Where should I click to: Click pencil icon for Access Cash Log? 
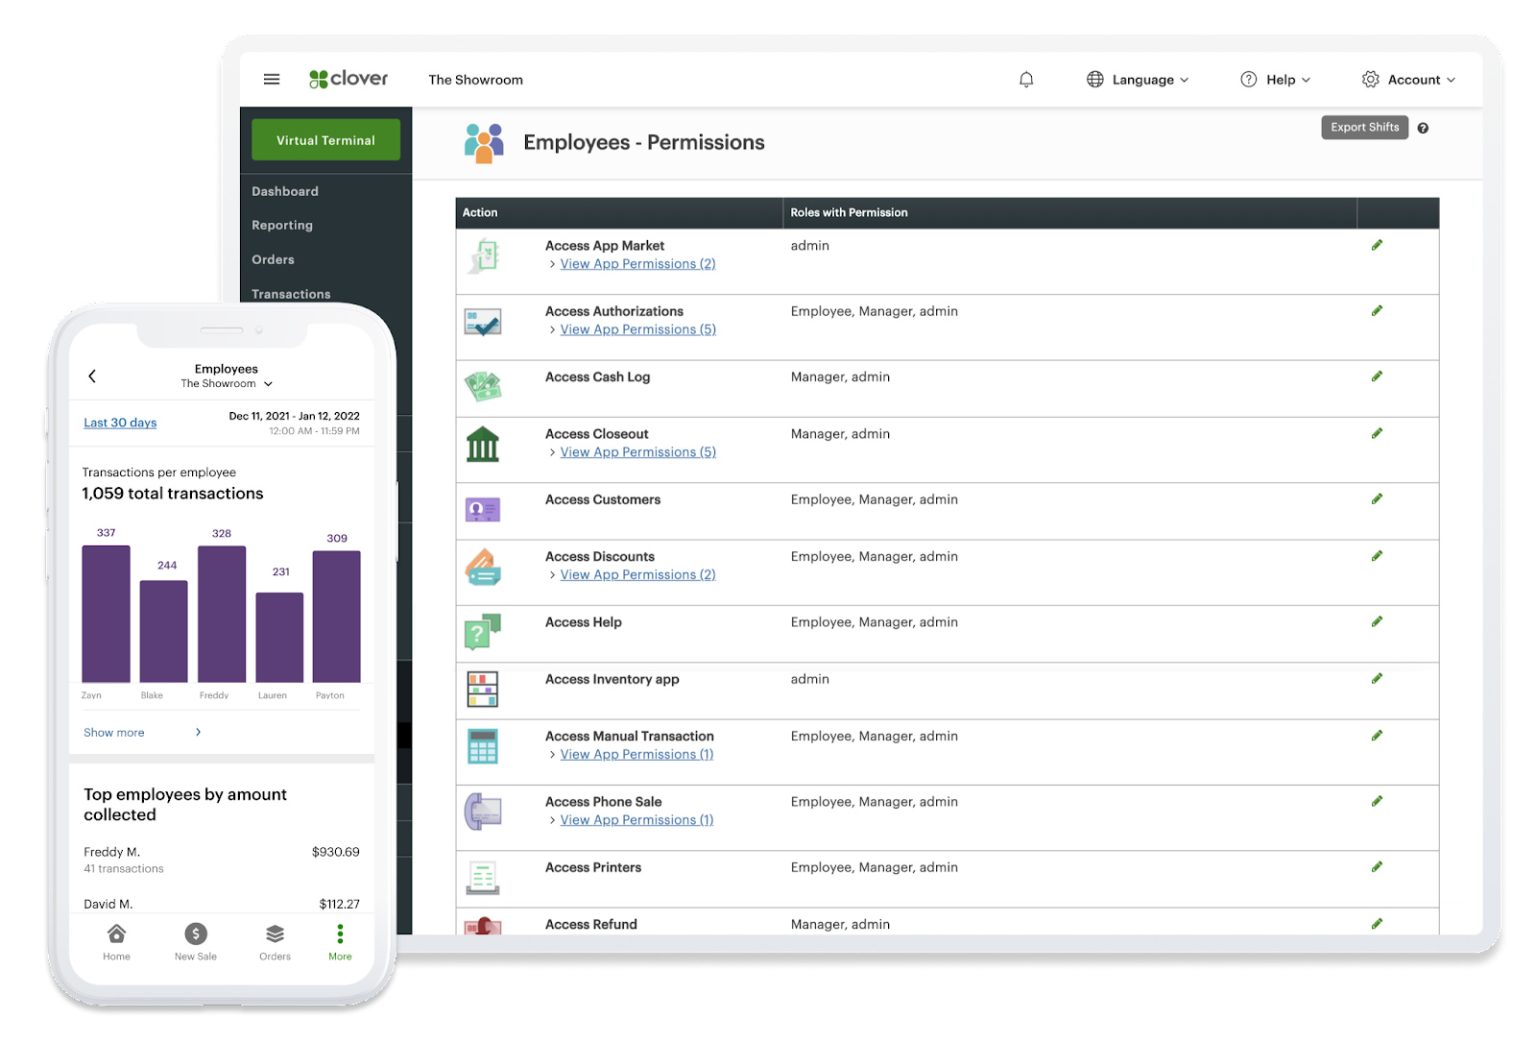coord(1377,376)
